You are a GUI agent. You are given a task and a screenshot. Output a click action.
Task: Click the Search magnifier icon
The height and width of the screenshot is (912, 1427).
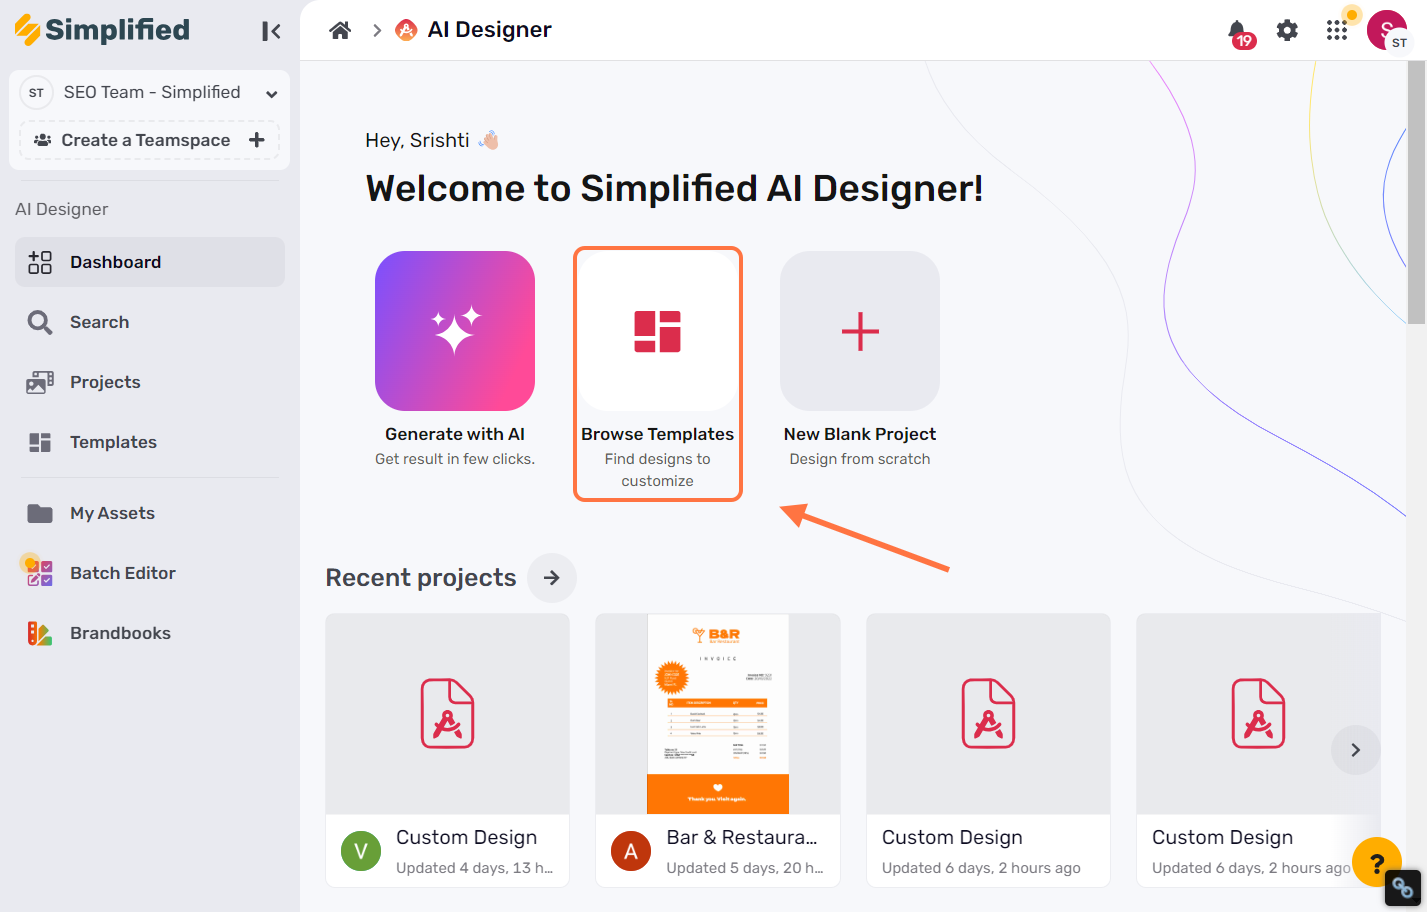40,322
